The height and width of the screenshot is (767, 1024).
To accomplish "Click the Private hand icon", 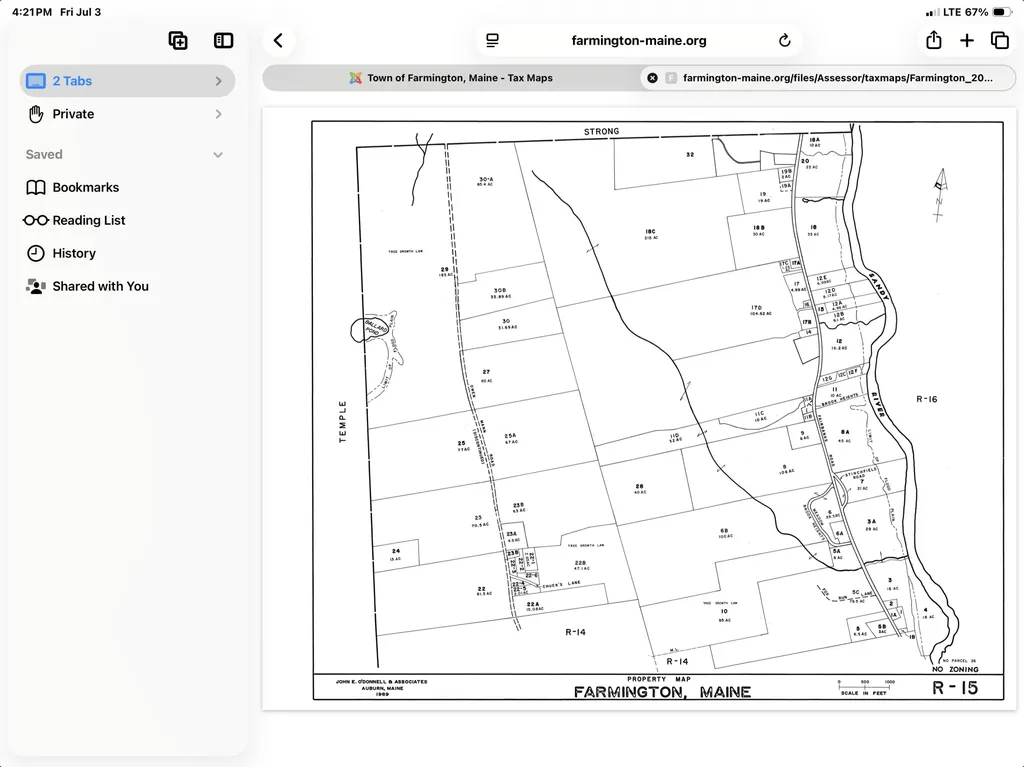I will [36, 114].
